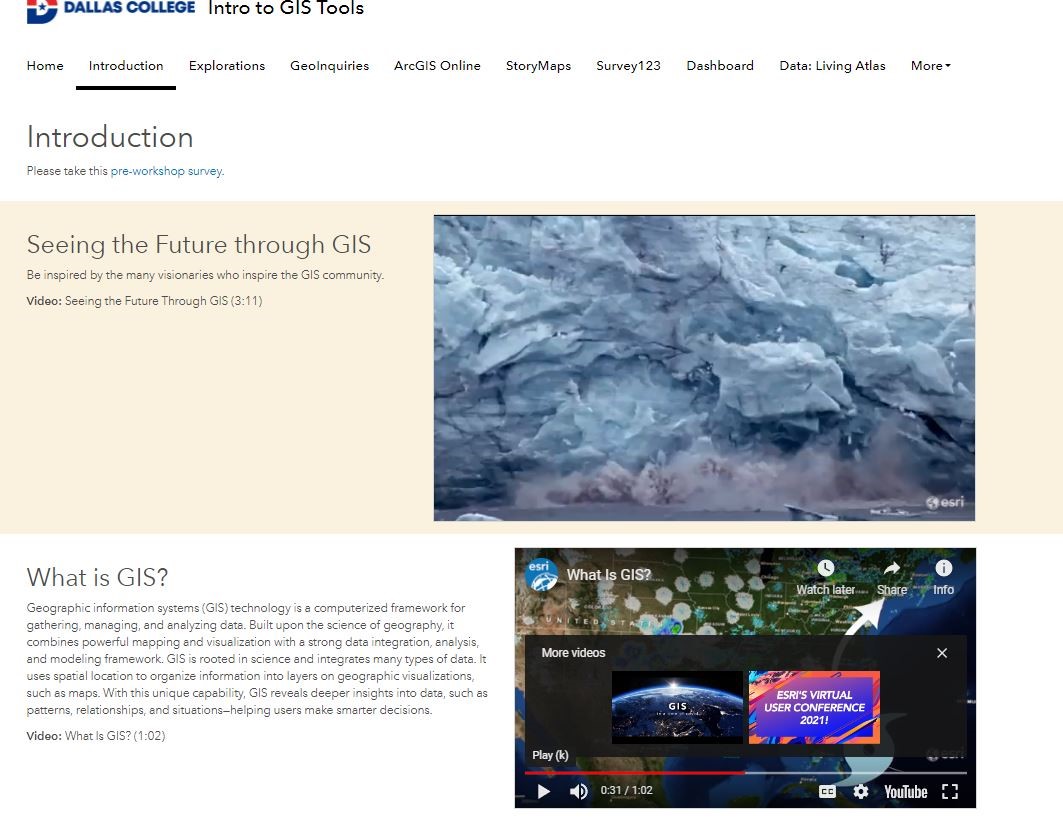Close the More videos overlay
This screenshot has width=1063, height=818.
pyautogui.click(x=941, y=652)
